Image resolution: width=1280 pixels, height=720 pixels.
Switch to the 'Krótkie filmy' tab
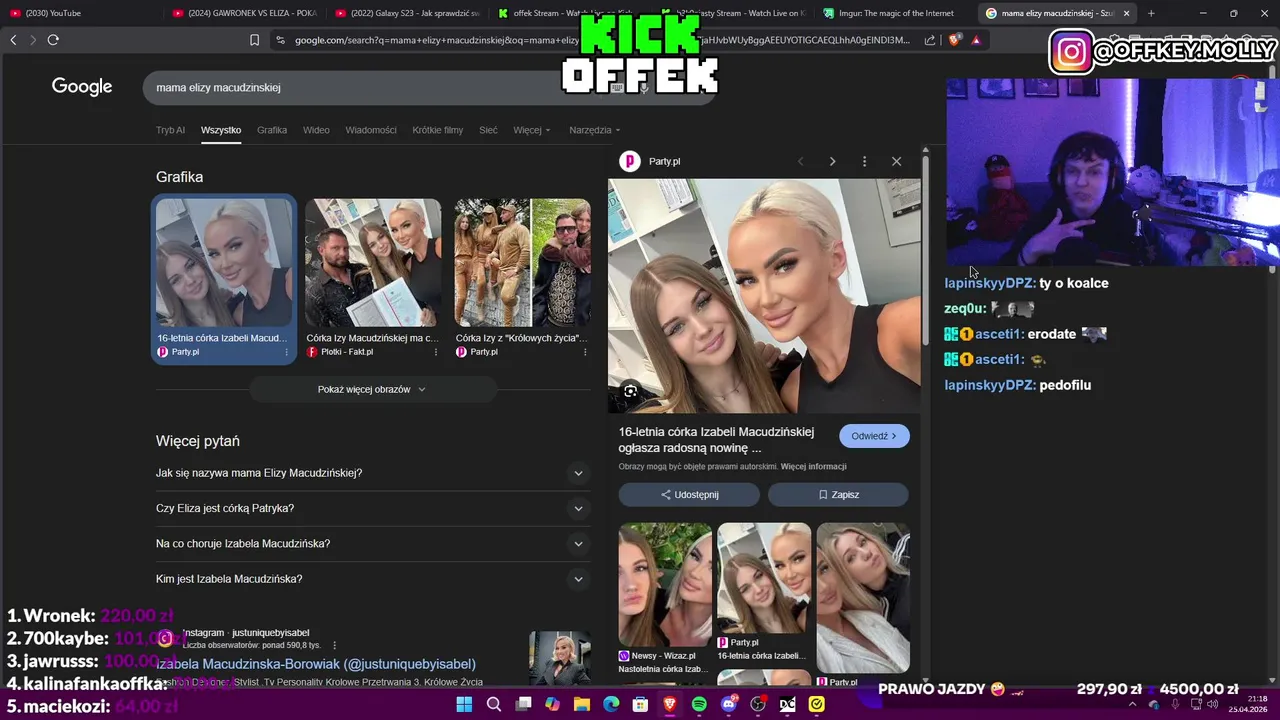click(438, 130)
